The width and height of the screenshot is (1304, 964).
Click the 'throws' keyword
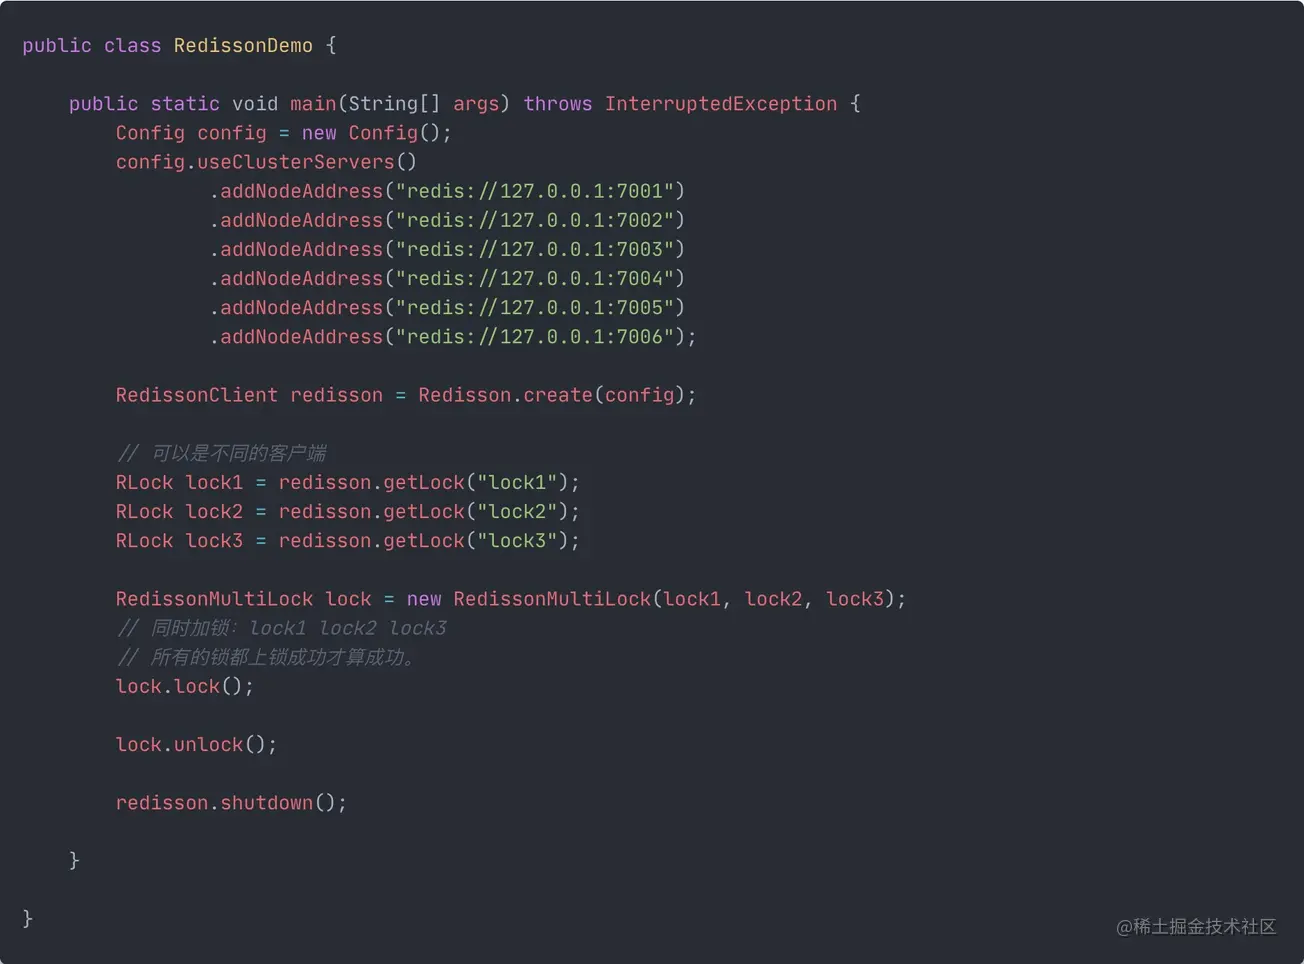pos(558,104)
